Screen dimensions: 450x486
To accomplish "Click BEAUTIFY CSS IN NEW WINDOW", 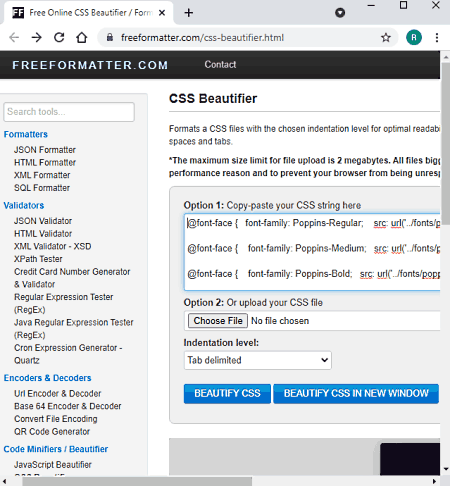I will click(x=356, y=393).
